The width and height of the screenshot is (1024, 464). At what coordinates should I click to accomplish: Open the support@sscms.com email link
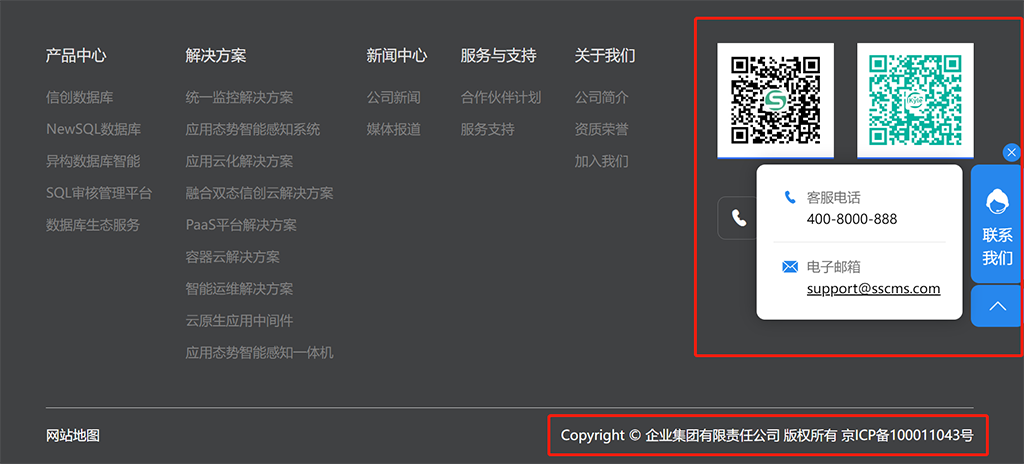tap(873, 288)
